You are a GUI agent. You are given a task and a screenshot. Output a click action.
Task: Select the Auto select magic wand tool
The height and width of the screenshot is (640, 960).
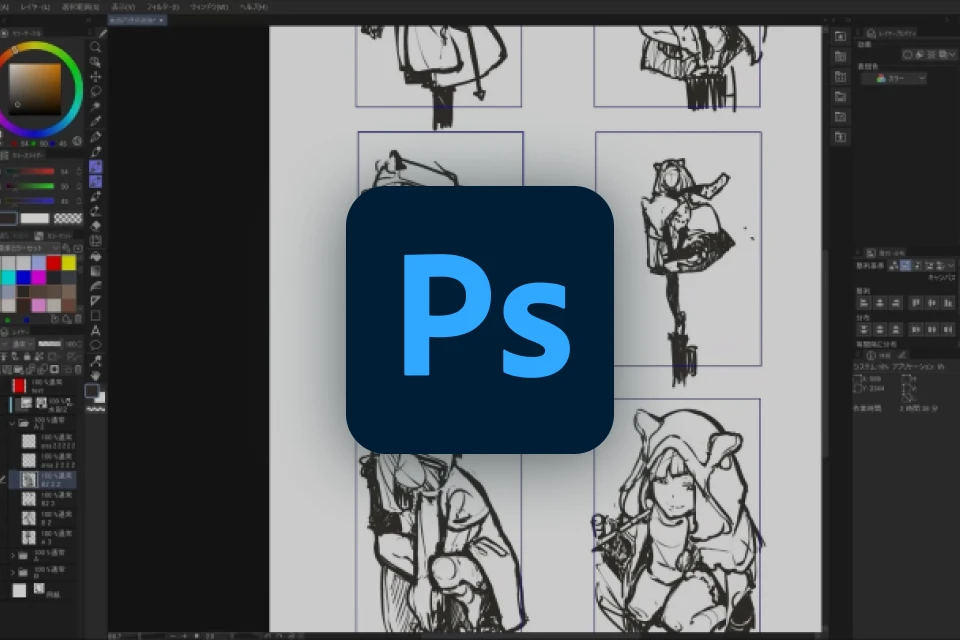point(96,107)
